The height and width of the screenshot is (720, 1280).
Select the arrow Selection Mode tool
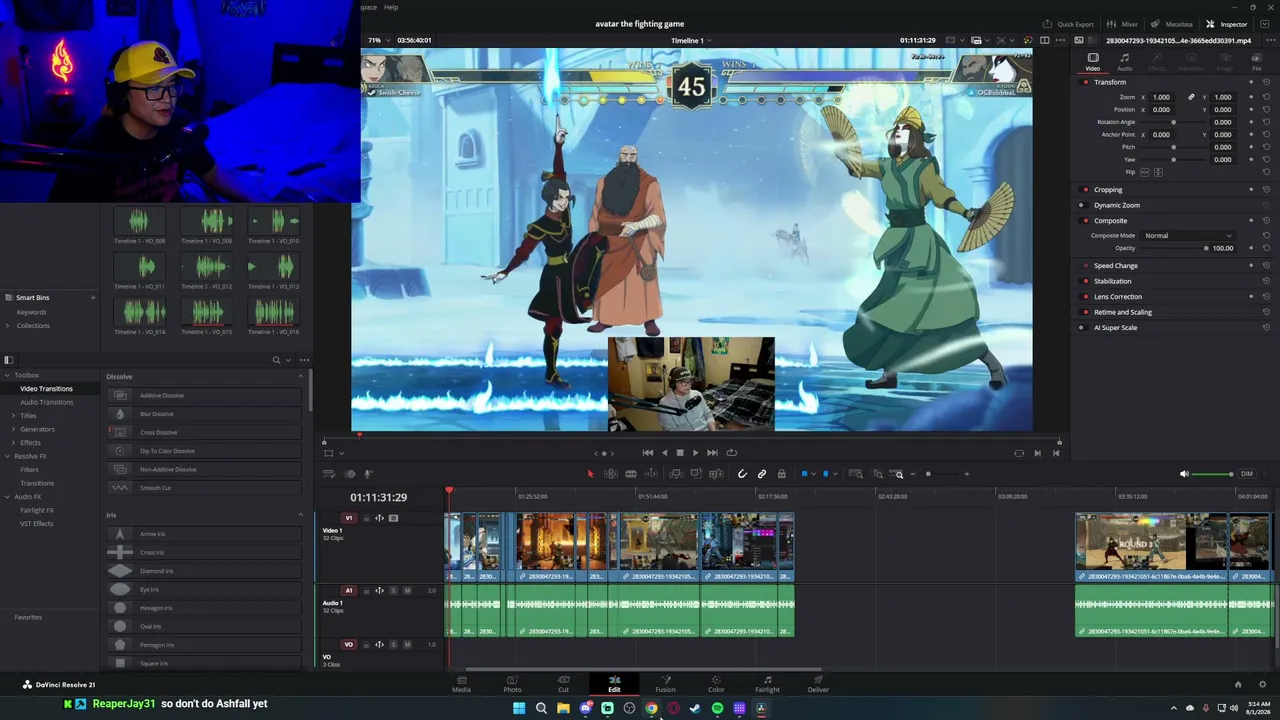click(590, 474)
